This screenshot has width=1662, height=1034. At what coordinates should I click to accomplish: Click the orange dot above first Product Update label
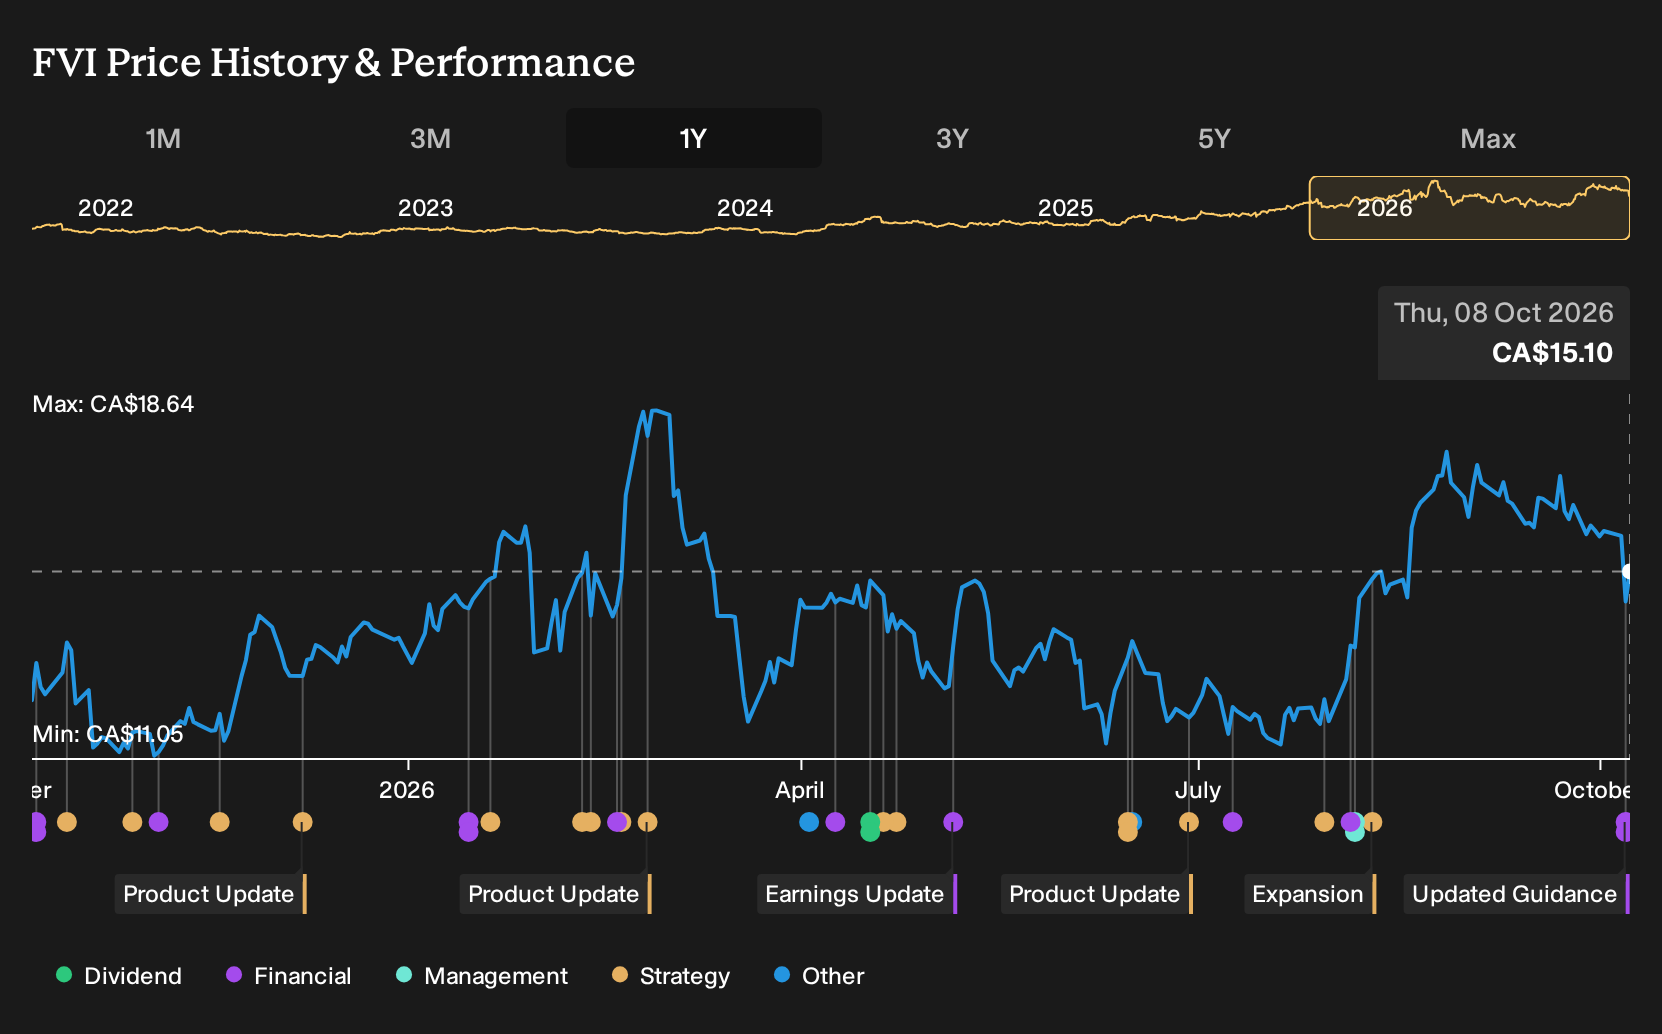point(303,822)
